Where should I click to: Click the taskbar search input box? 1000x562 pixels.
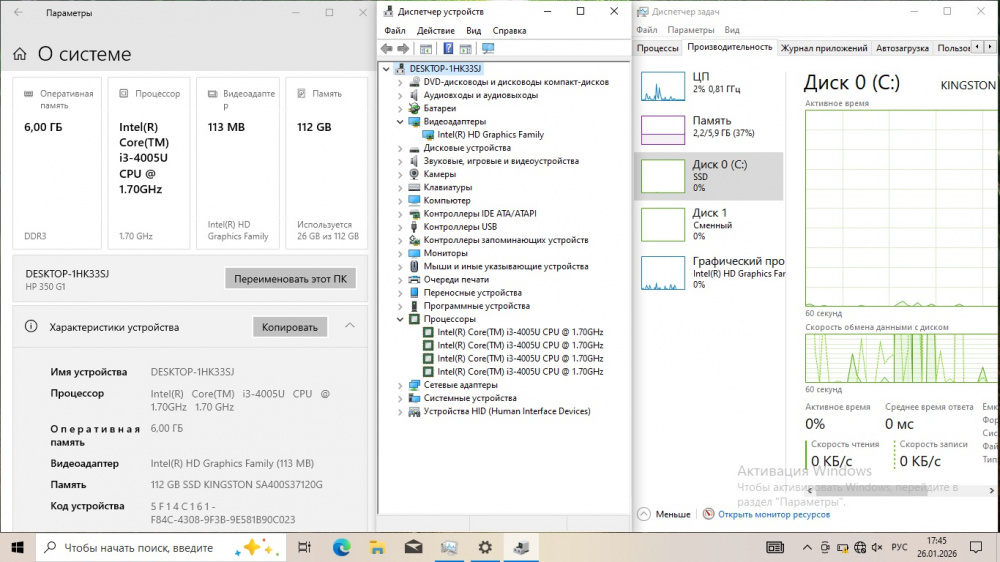[x=140, y=547]
